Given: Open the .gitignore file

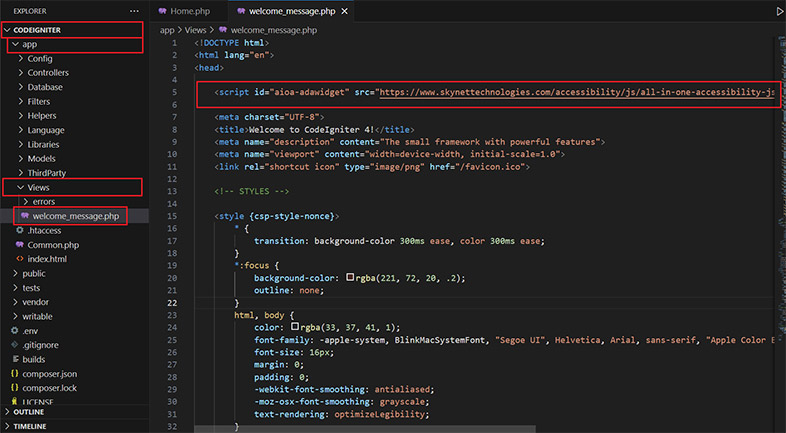Looking at the screenshot, I should click(x=40, y=345).
